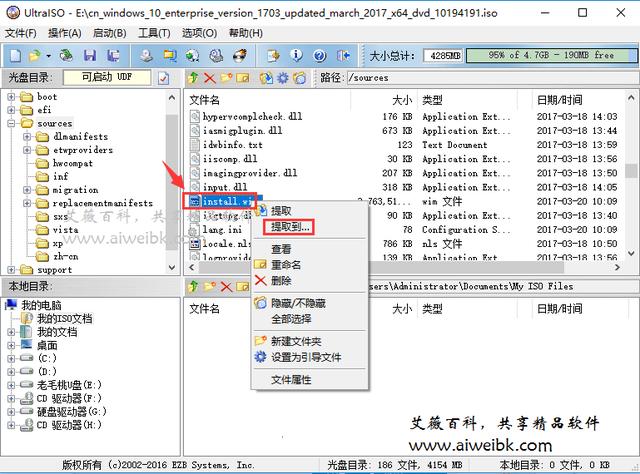Screen dimensions: 640x474
Task: Expand the support folder node
Action: point(11,270)
